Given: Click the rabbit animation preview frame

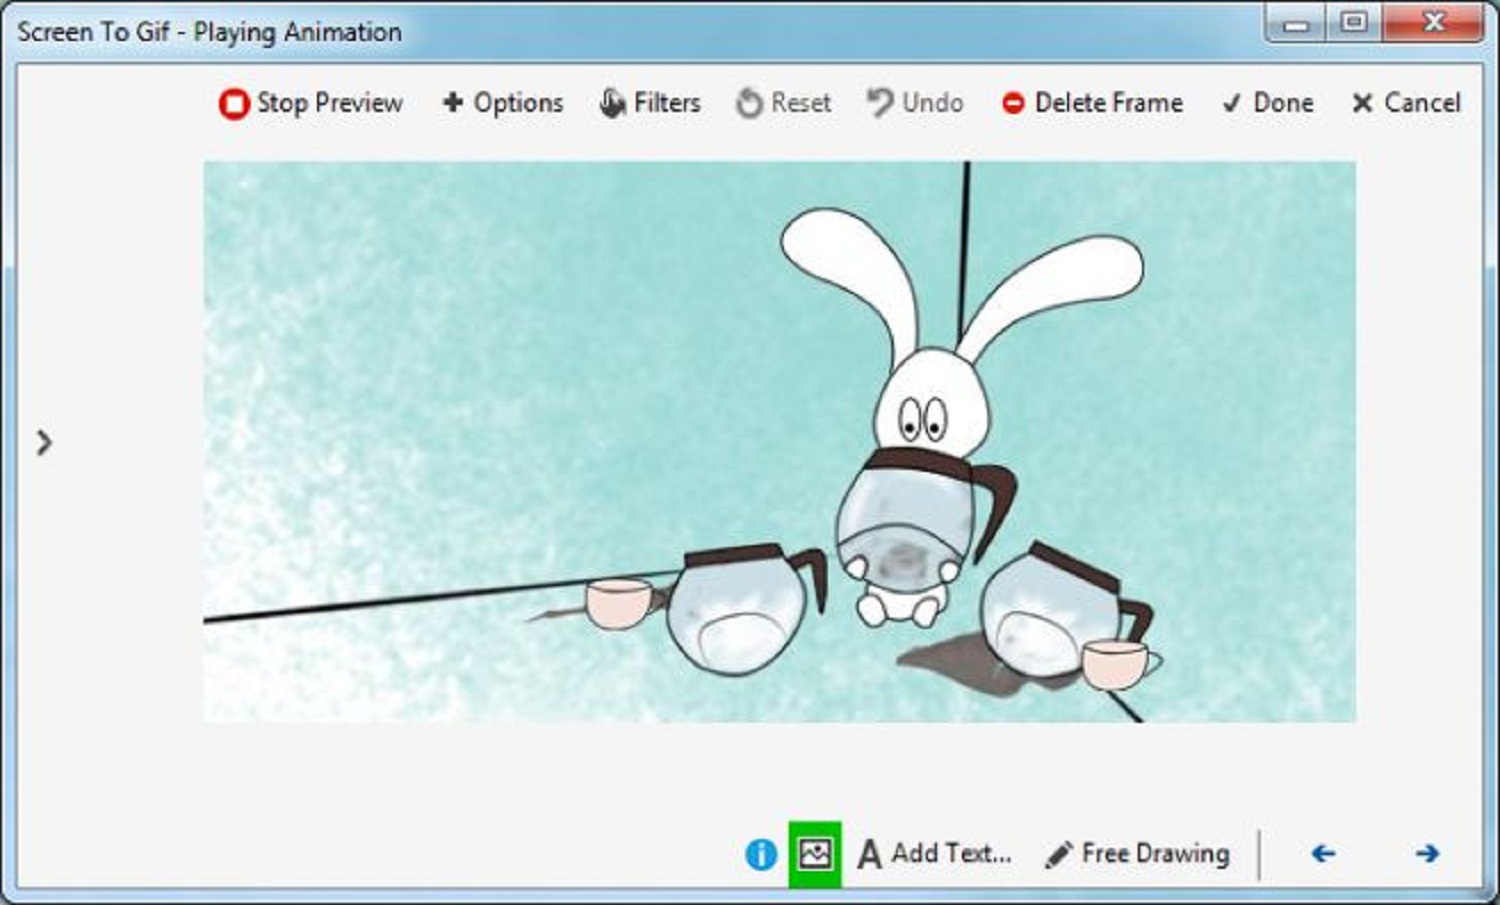Looking at the screenshot, I should [779, 441].
